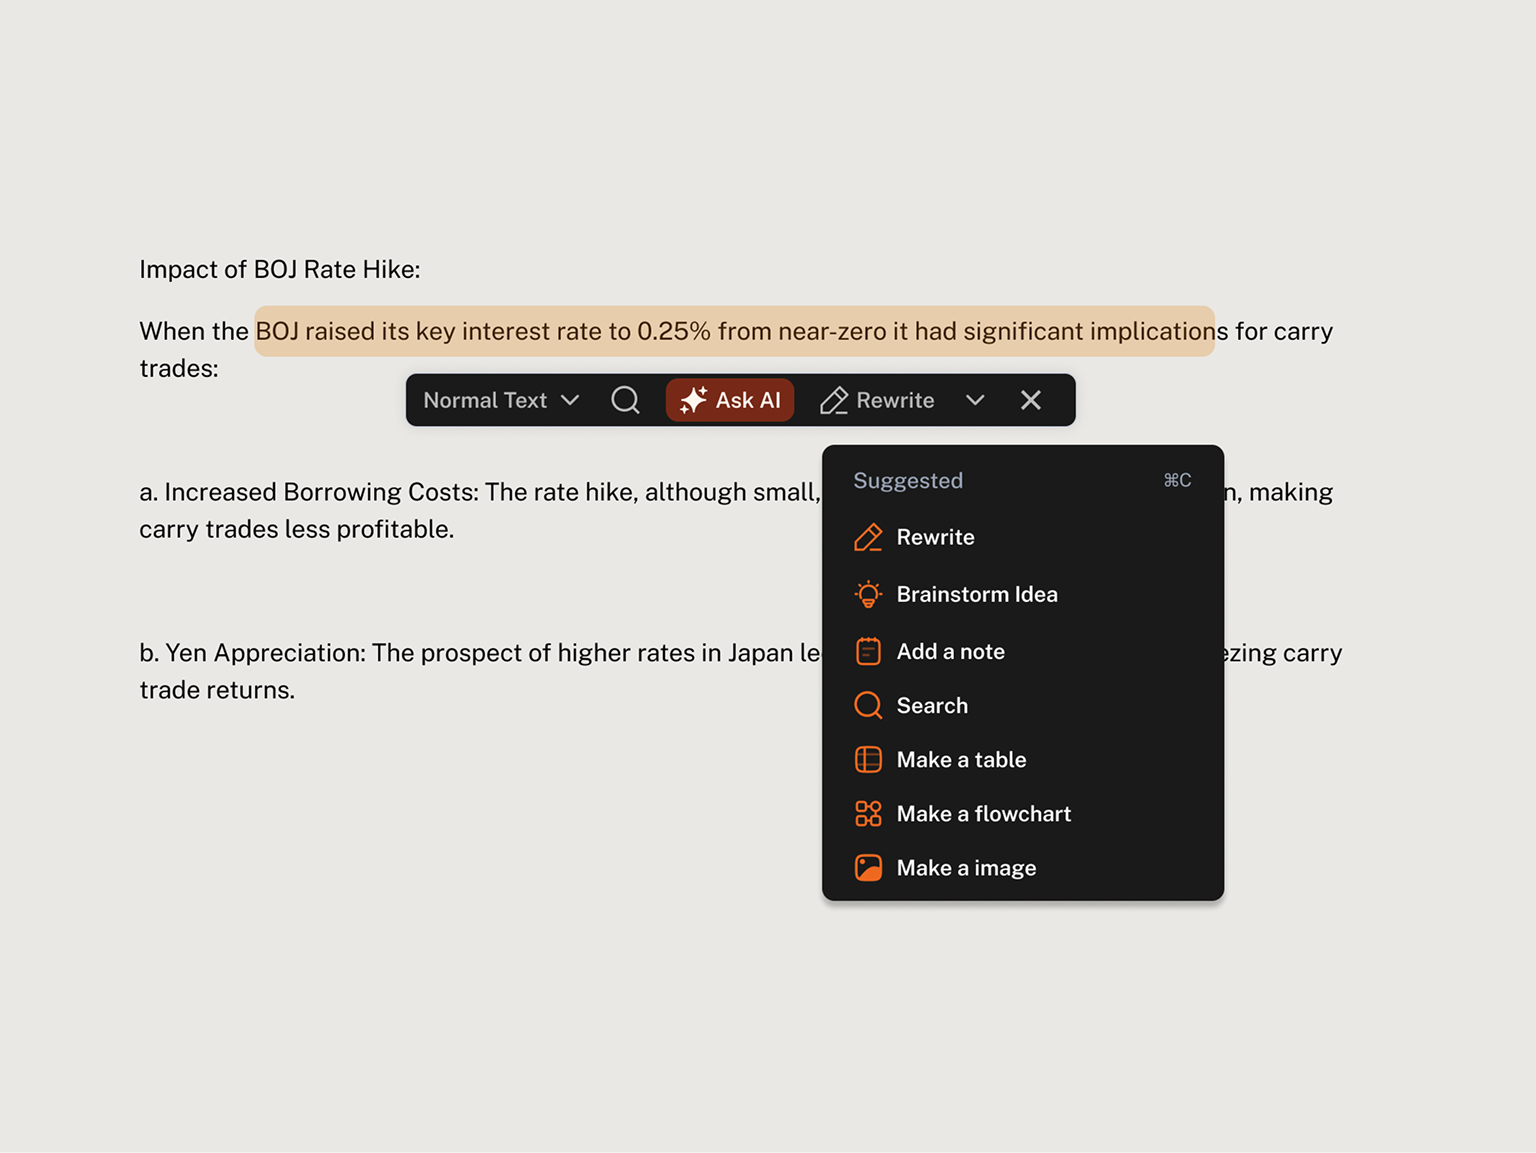
Task: Click the magnifier search icon in the toolbar
Action: click(625, 400)
